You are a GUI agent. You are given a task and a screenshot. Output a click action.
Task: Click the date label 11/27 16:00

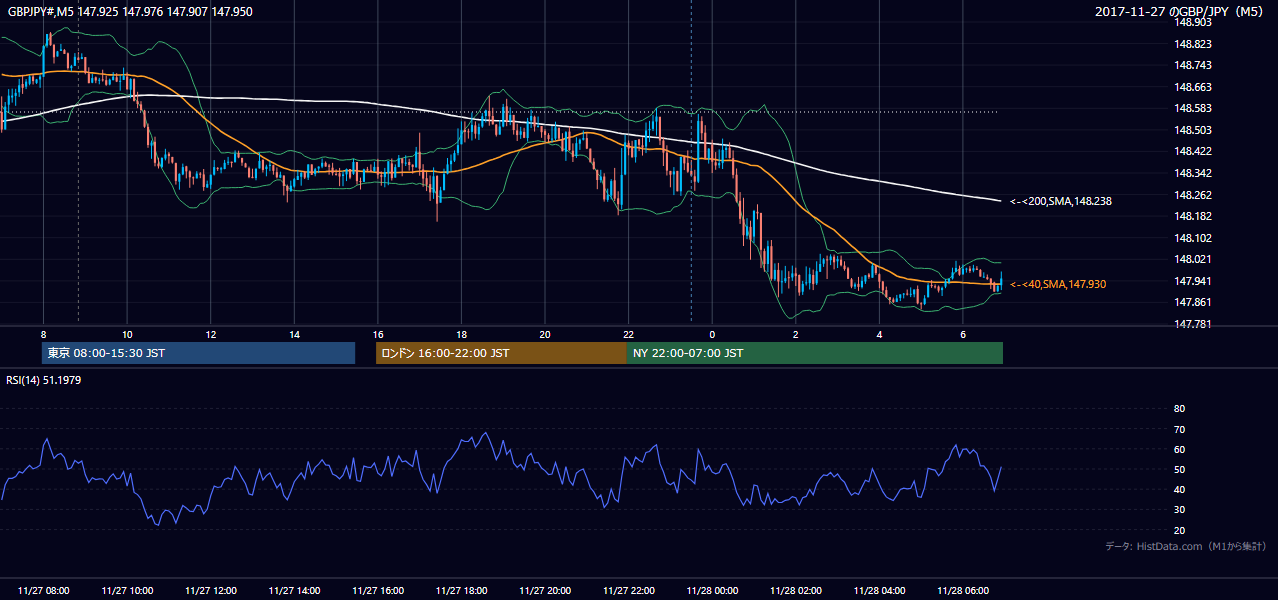[x=378, y=591]
